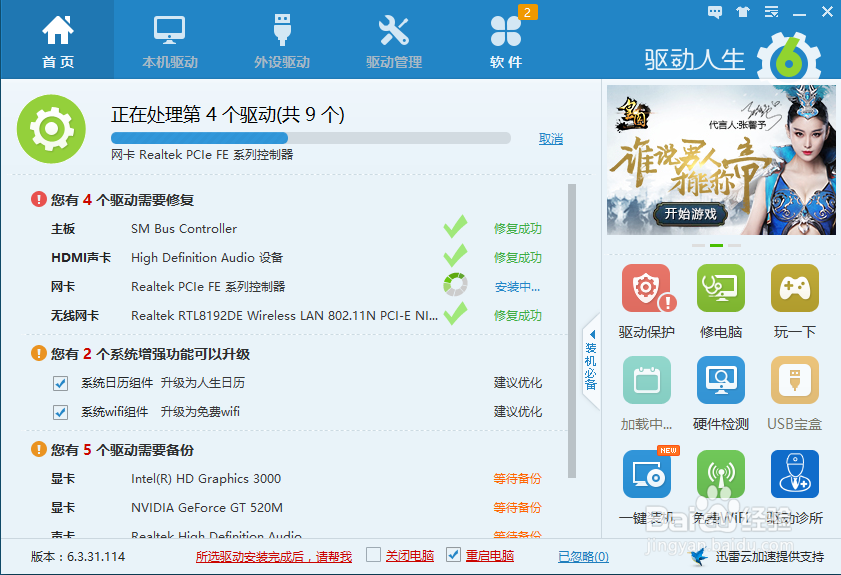The height and width of the screenshot is (575, 841).
Task: Click the 驱动人生 6 gear logo
Action: pyautogui.click(x=789, y=57)
